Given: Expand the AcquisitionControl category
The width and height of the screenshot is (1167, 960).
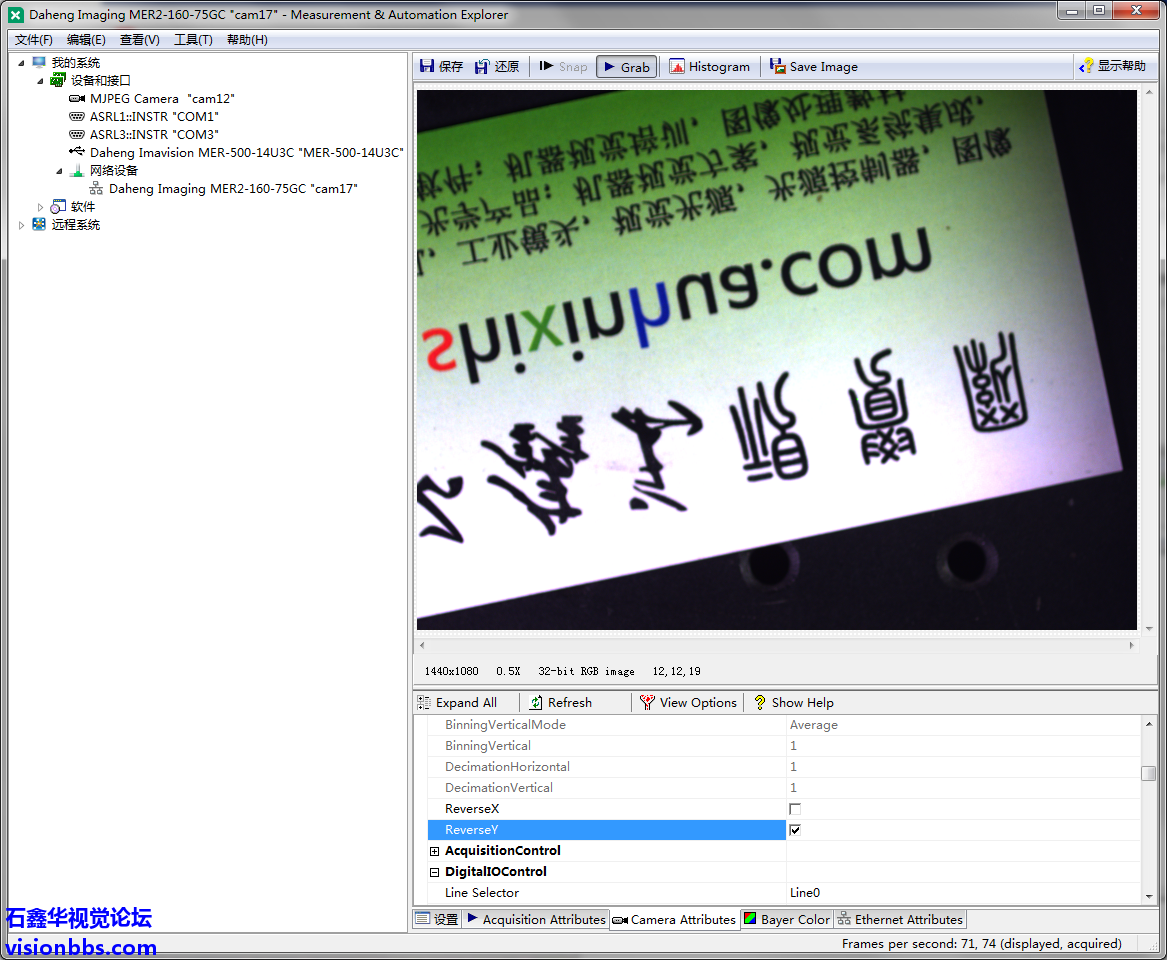Looking at the screenshot, I should point(434,851).
